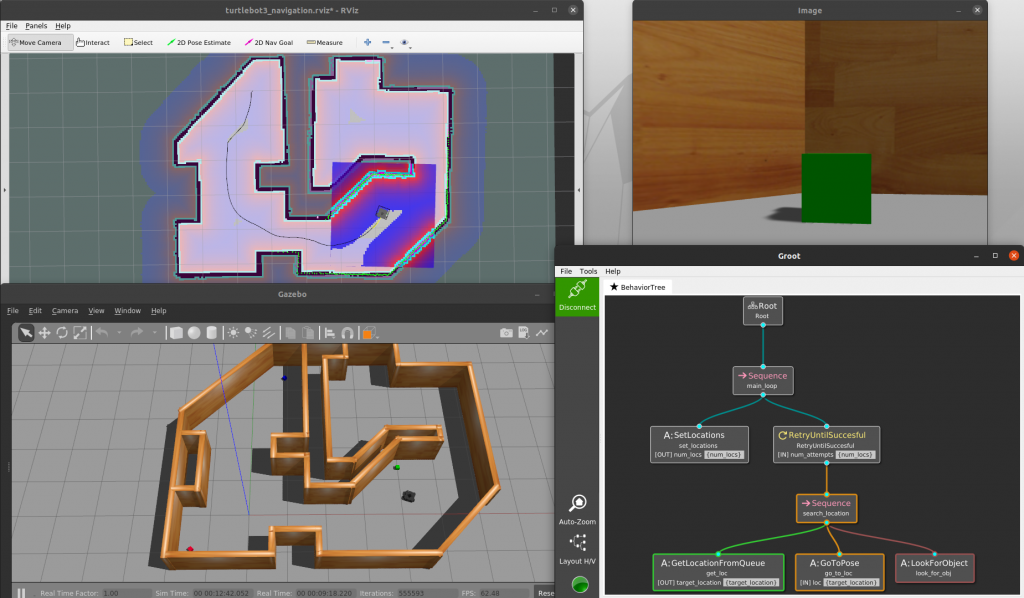This screenshot has width=1024, height=598.
Task: Toggle Gazebo snap magnet tool
Action: tap(347, 333)
